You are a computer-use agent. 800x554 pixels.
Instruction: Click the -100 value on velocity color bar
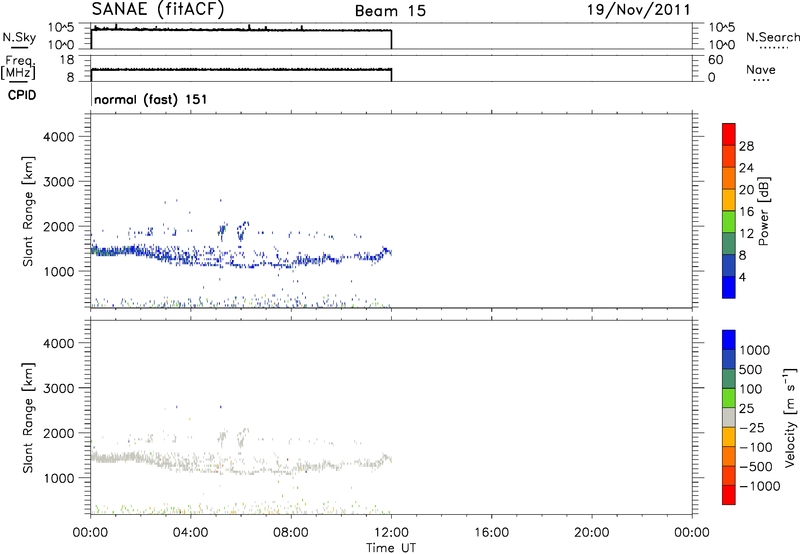point(755,447)
